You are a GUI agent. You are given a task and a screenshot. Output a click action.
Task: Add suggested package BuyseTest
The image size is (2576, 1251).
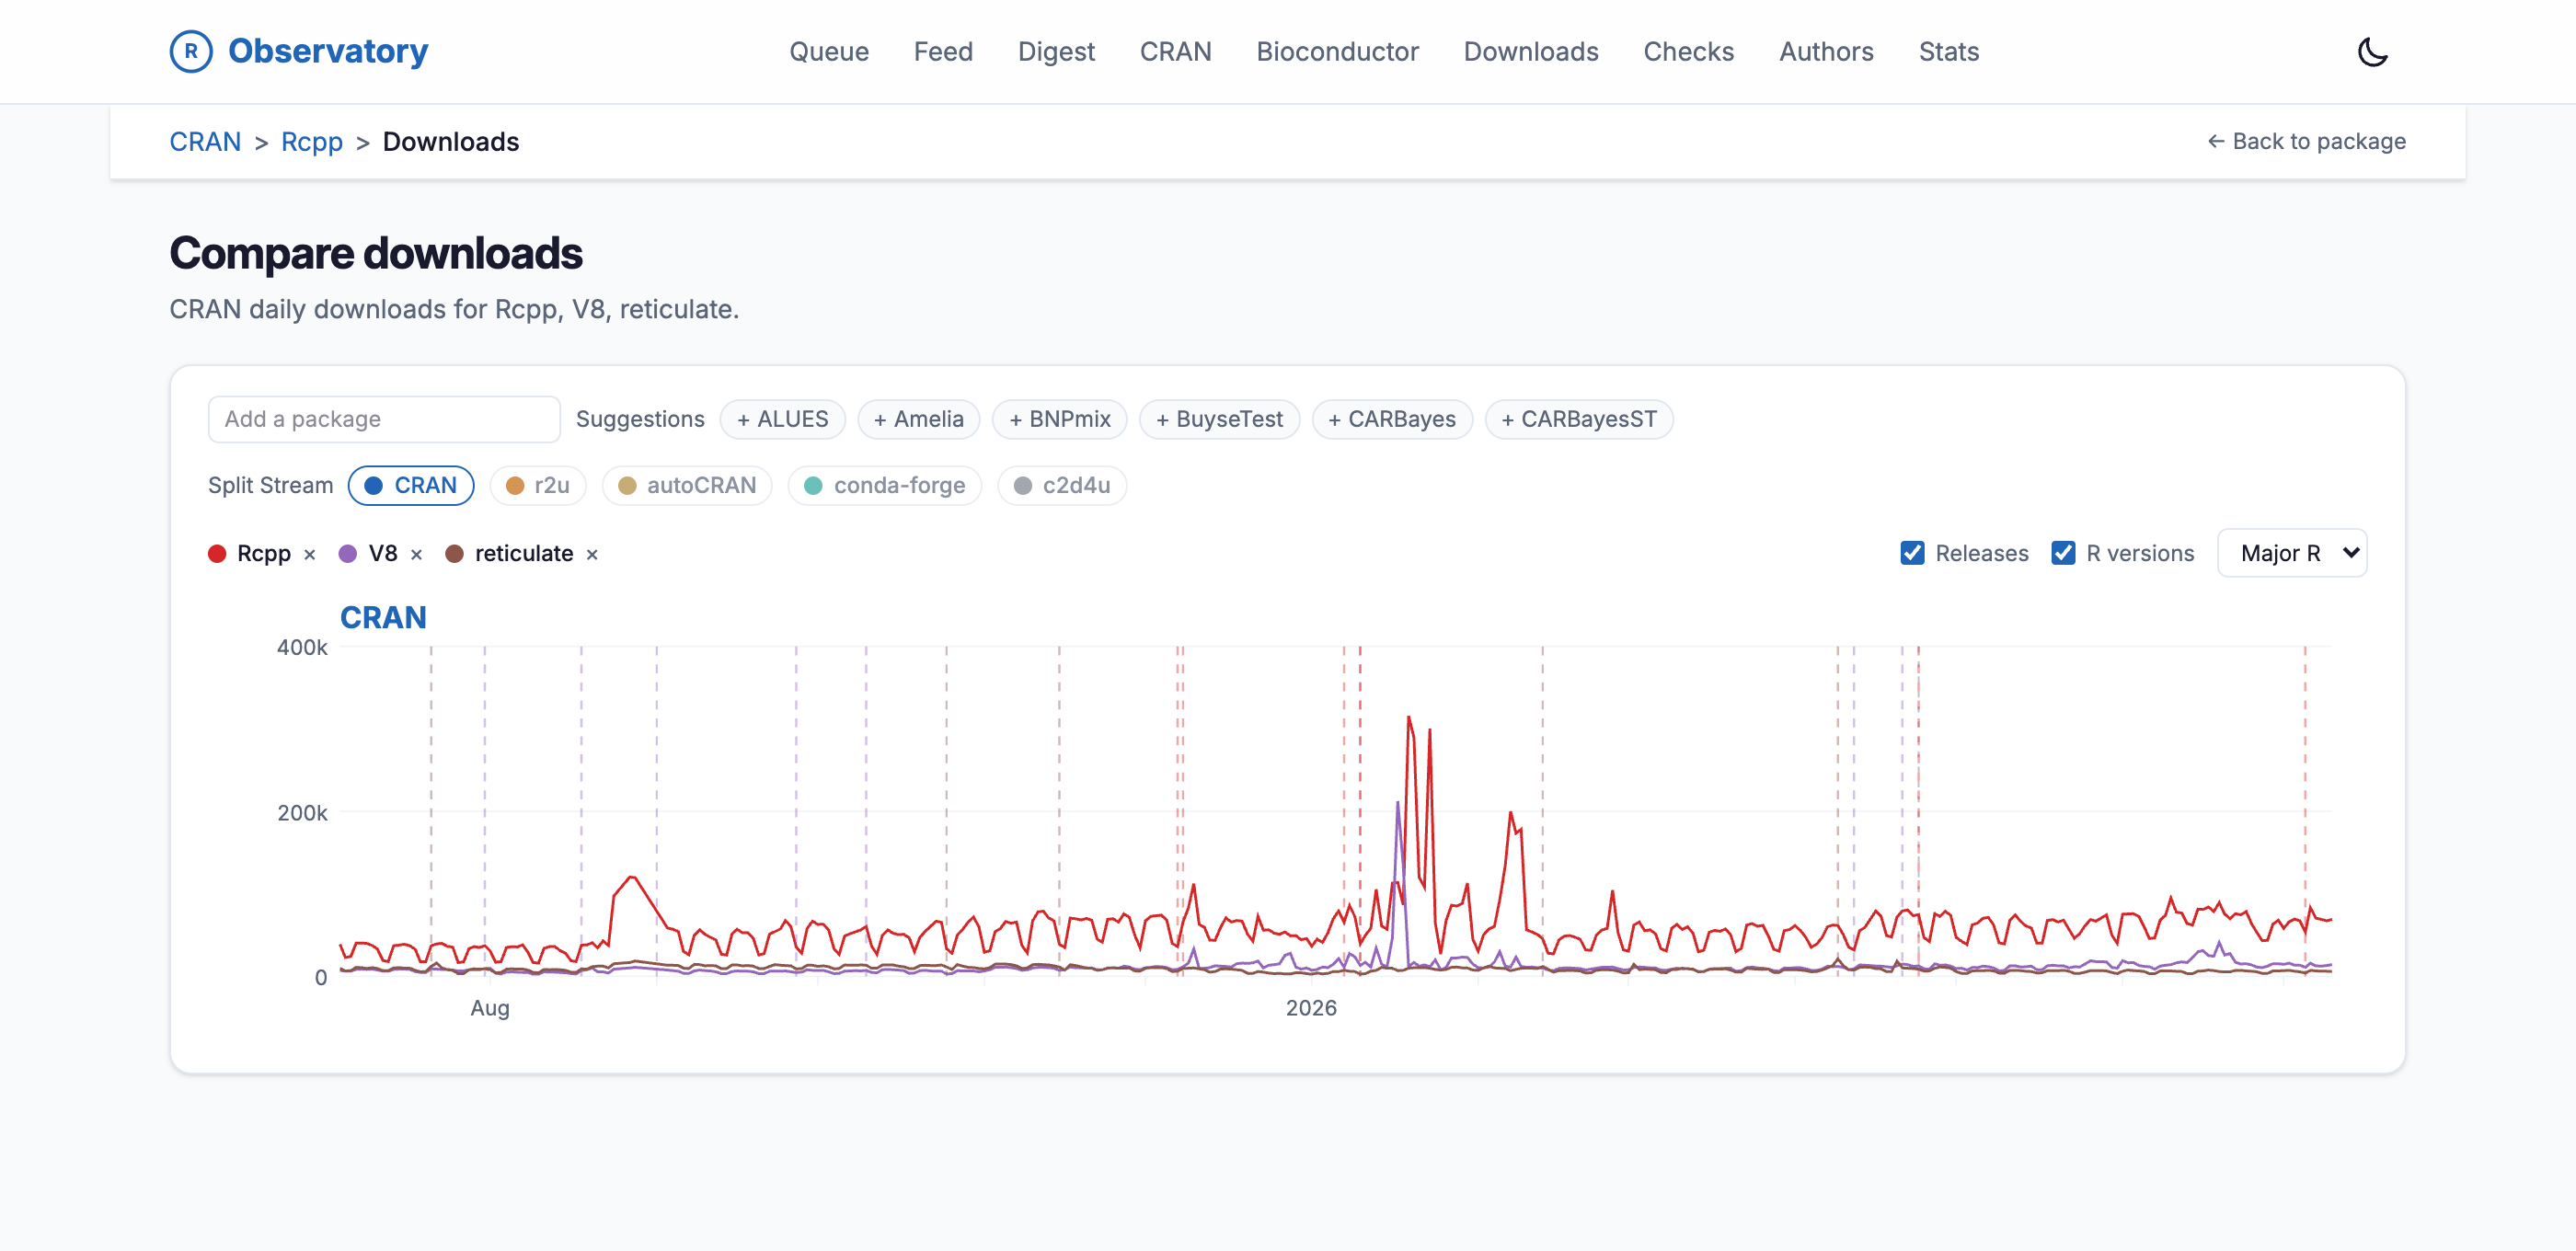1220,419
